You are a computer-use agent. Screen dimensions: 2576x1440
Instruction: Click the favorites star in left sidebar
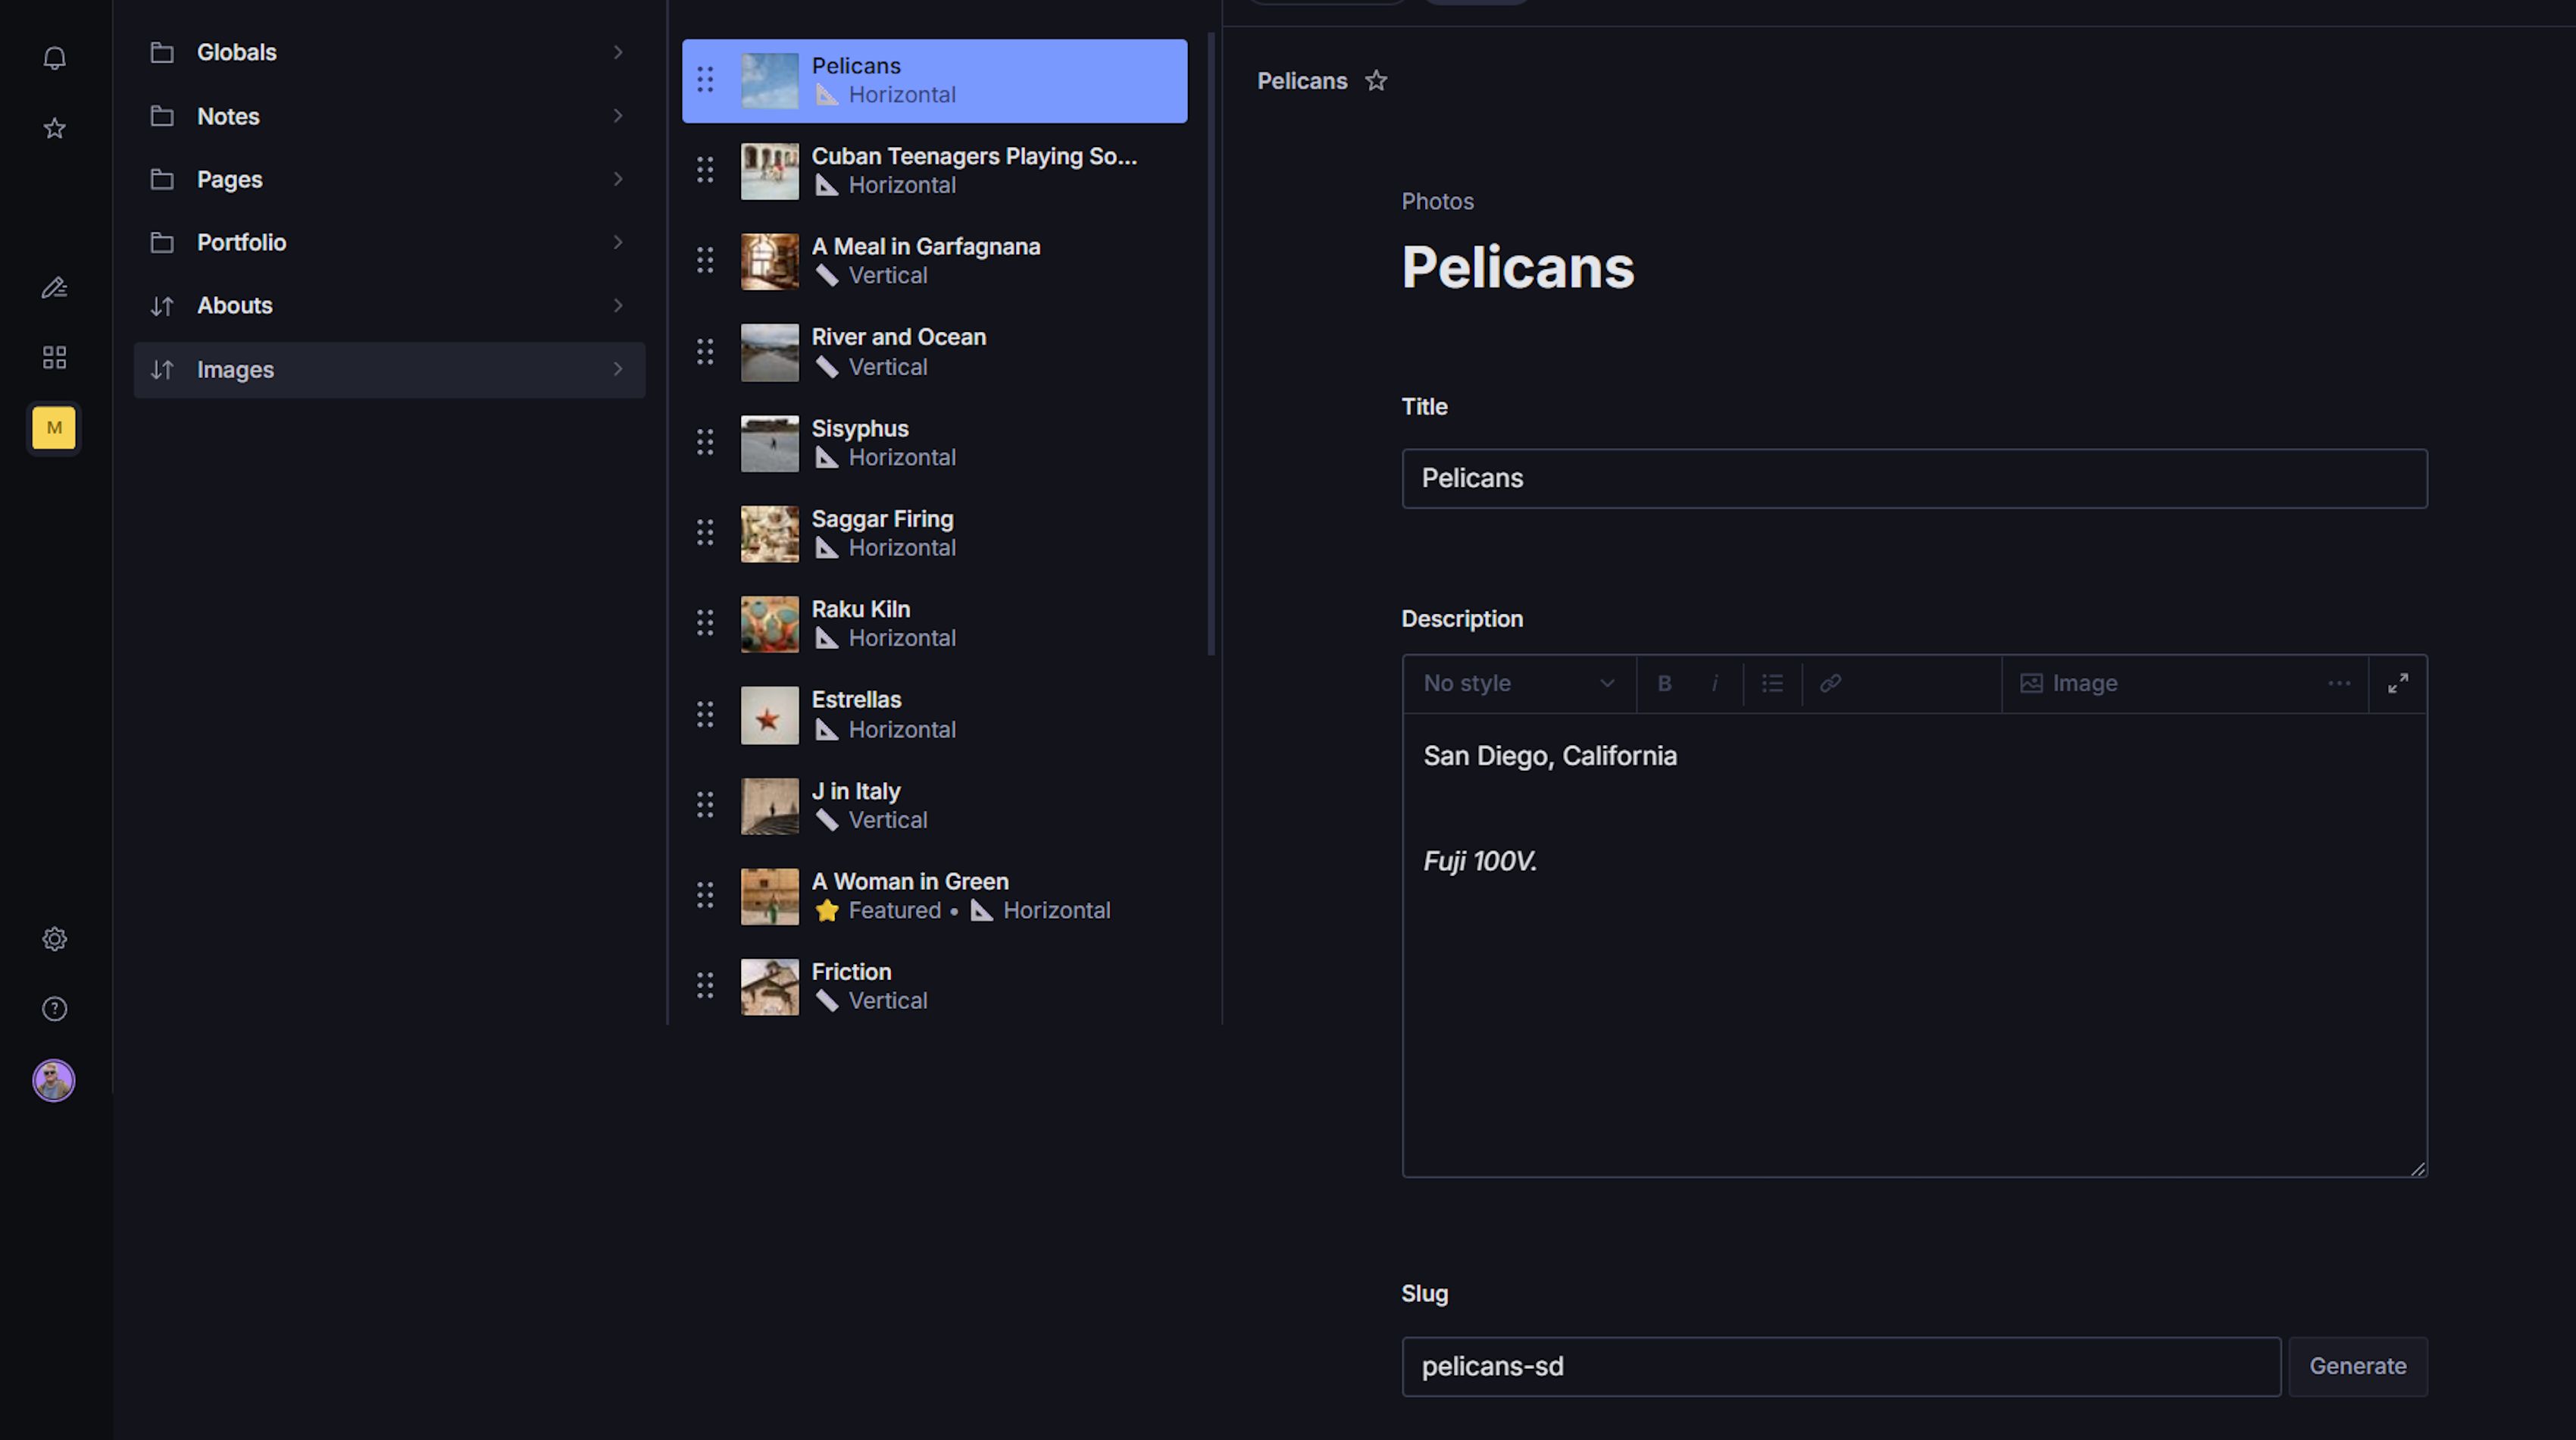54,129
